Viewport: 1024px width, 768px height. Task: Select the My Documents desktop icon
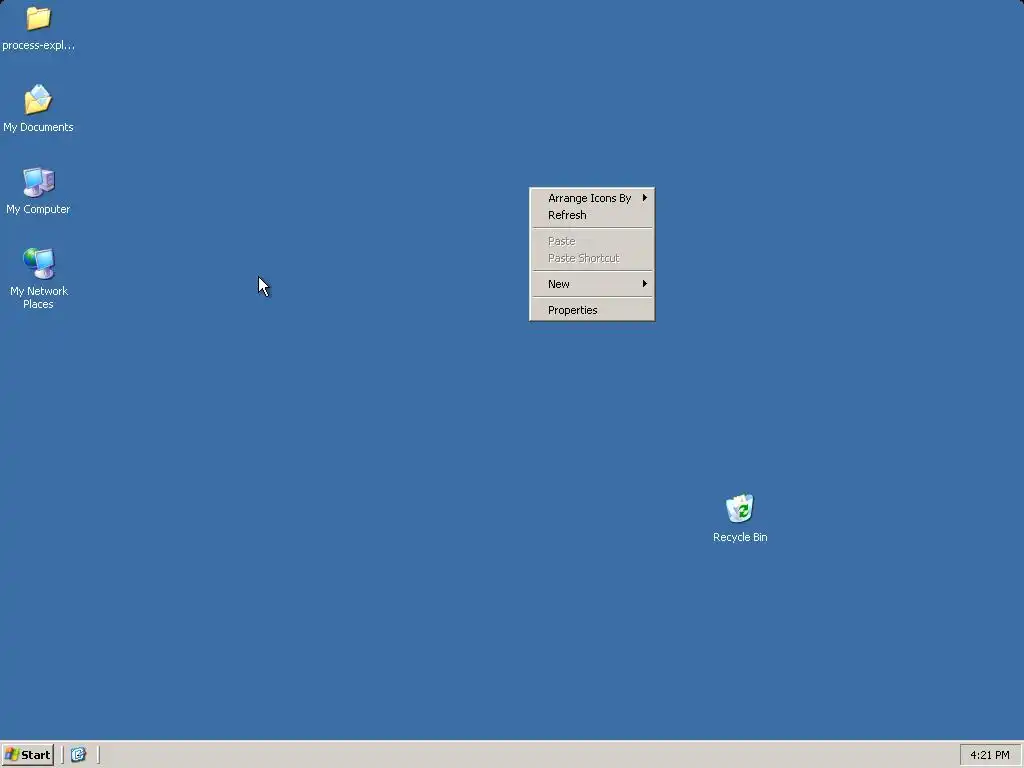tap(39, 100)
